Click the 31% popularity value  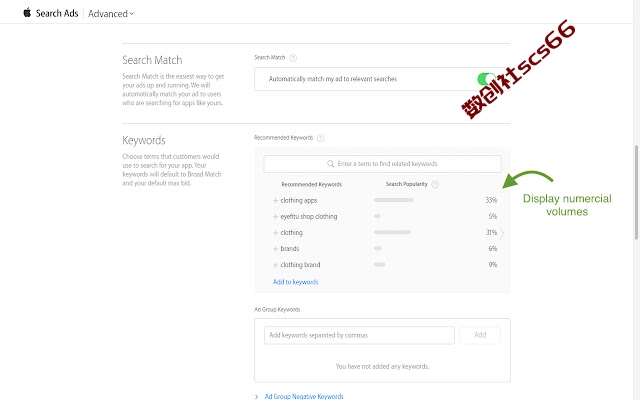[491, 233]
